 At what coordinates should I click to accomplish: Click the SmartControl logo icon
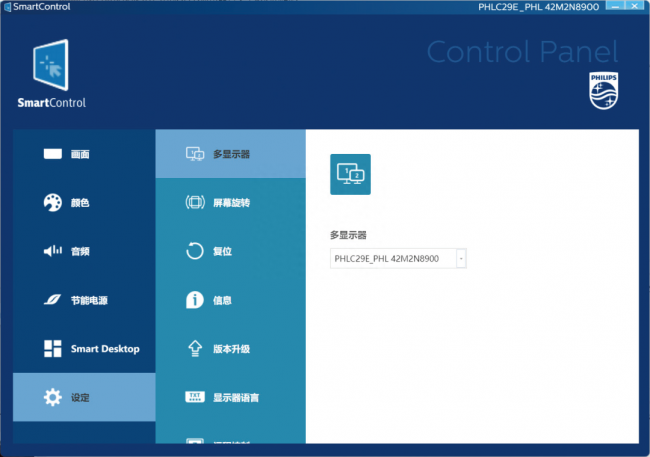(x=51, y=65)
